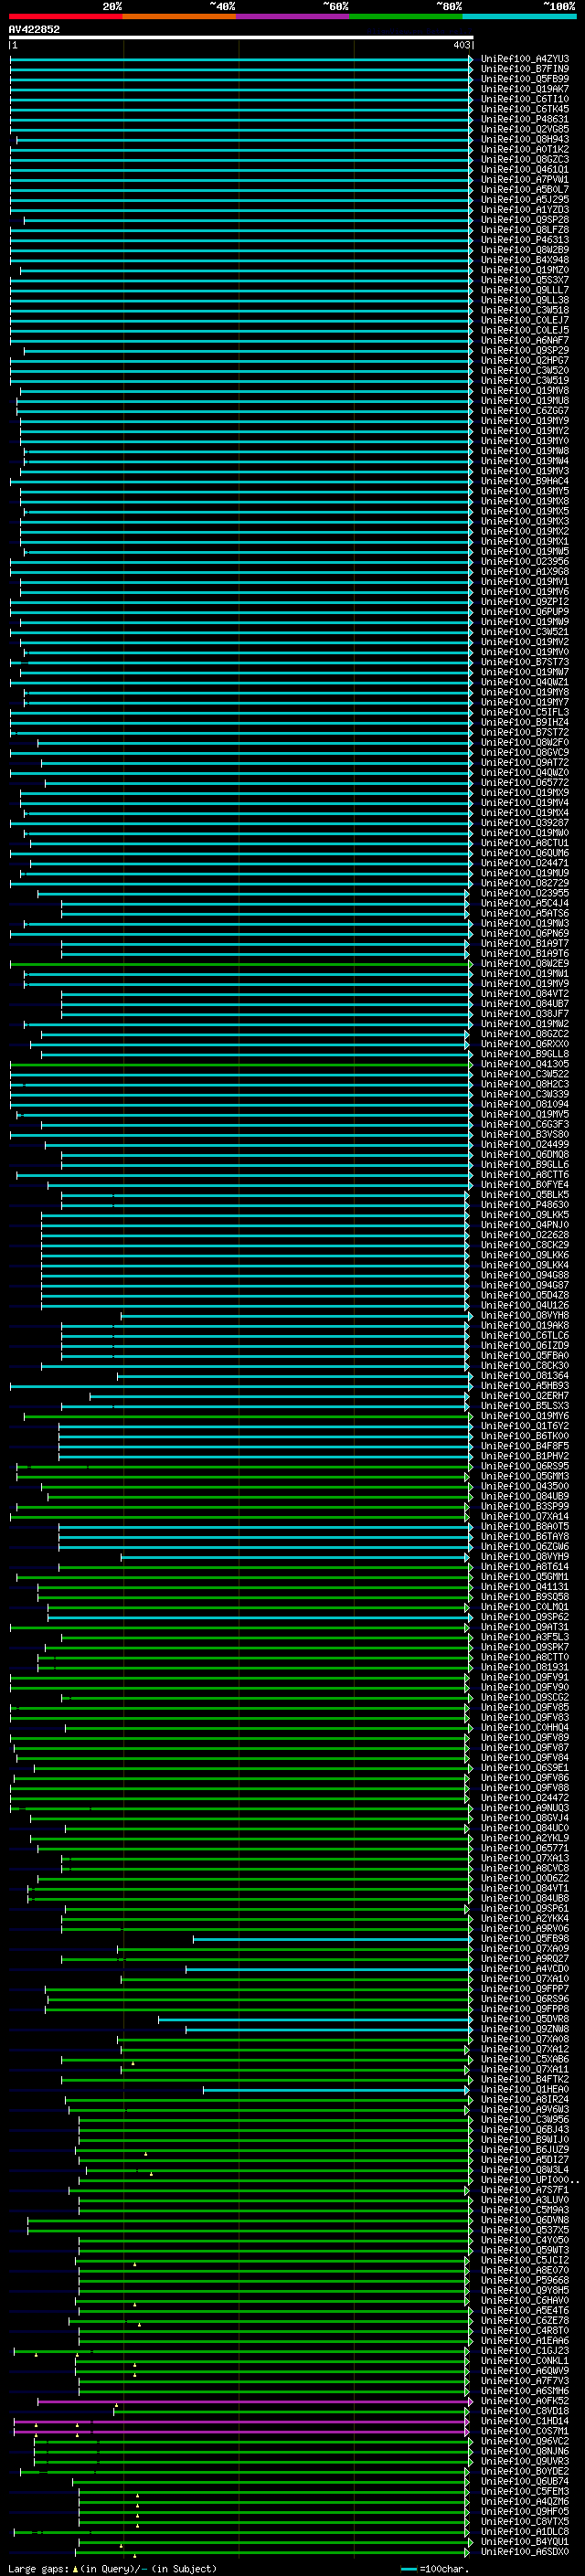585x2576 pixels.
Task: Select label UniRef100_C0LEJ7
Action: click(x=524, y=320)
